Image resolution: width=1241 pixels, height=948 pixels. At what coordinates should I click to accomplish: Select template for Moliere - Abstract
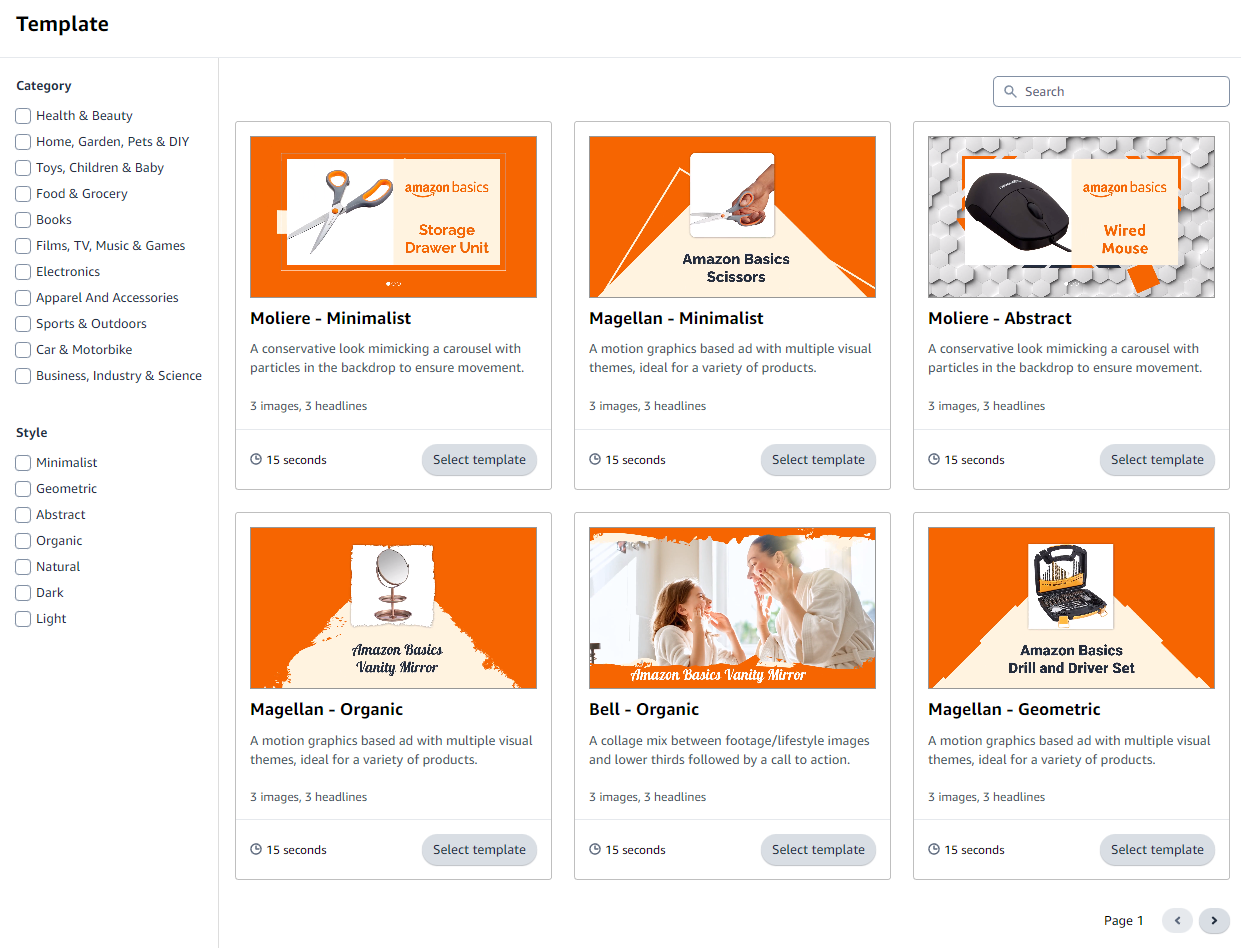(x=1157, y=460)
